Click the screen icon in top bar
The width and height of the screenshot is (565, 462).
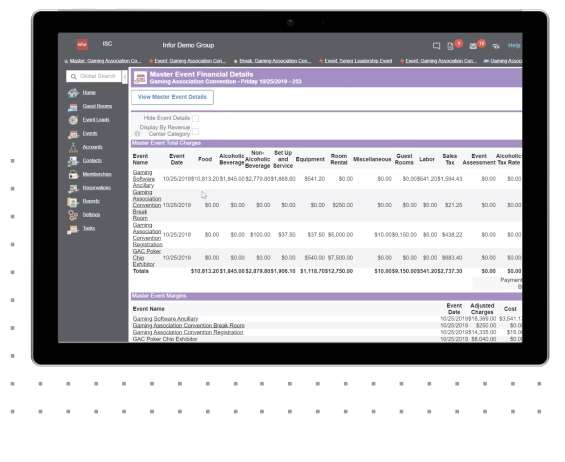coord(436,46)
